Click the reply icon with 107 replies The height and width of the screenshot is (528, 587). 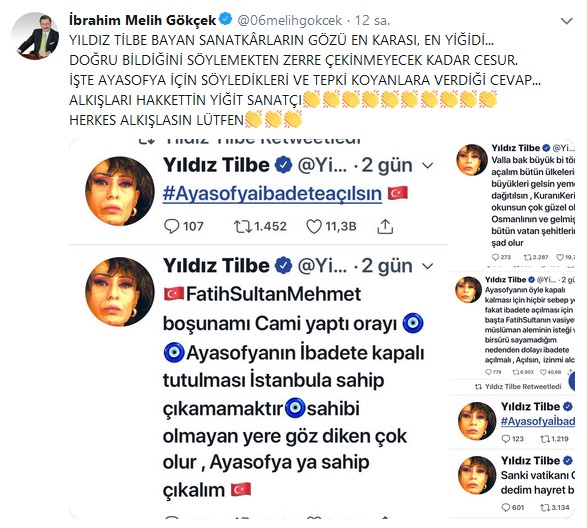(x=171, y=227)
